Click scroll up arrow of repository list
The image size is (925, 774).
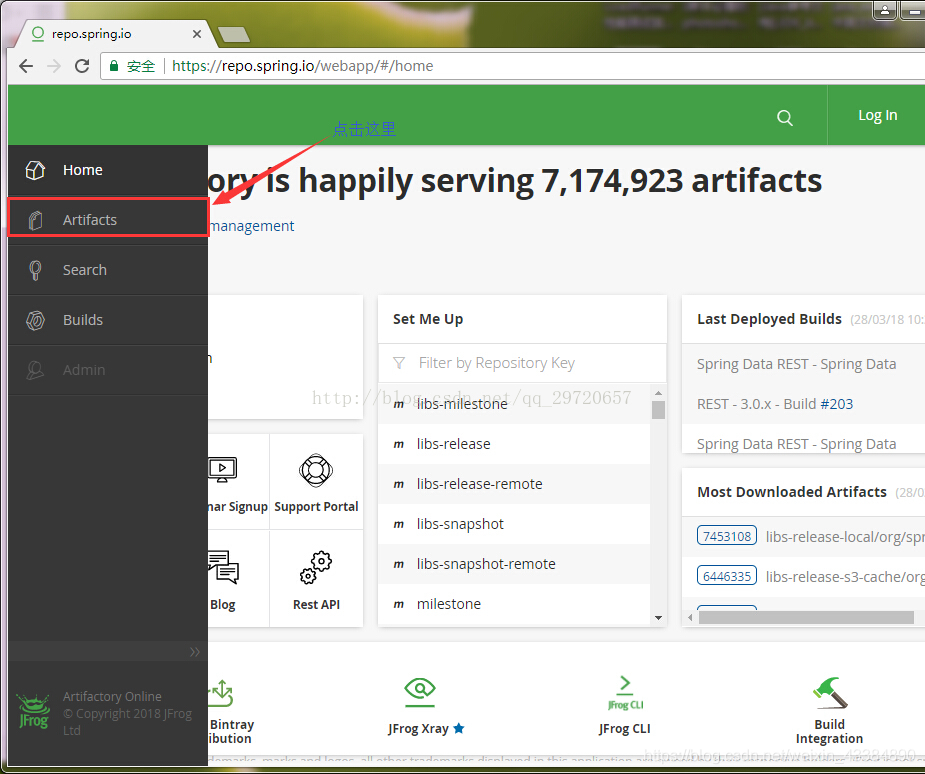pos(658,393)
